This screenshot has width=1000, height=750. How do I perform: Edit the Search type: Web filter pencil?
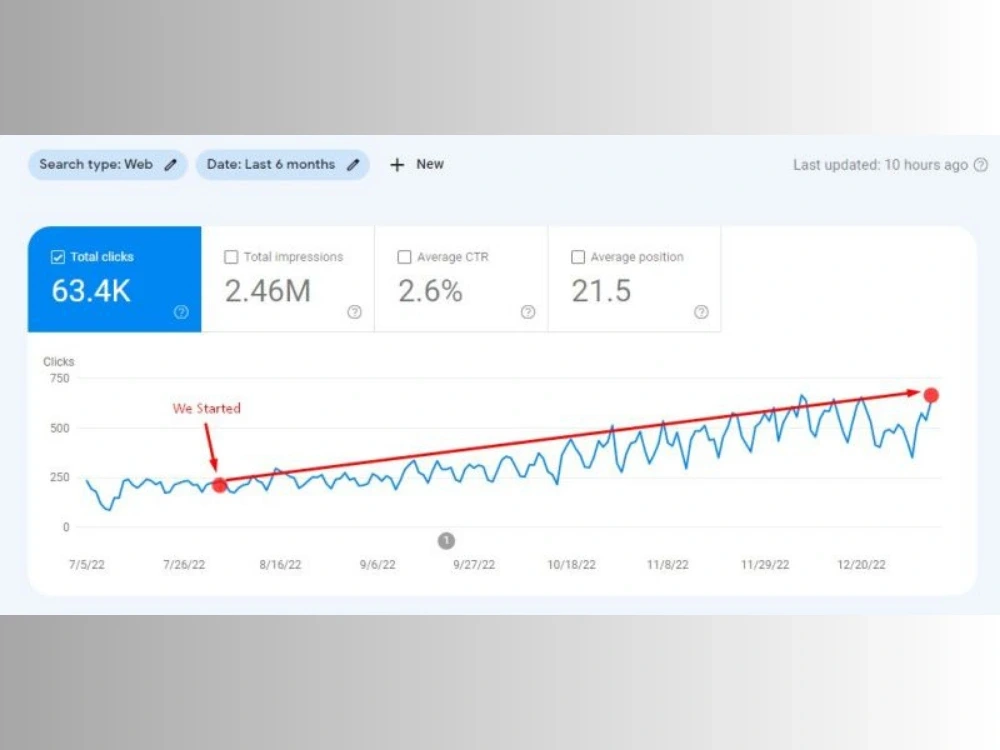pos(170,165)
